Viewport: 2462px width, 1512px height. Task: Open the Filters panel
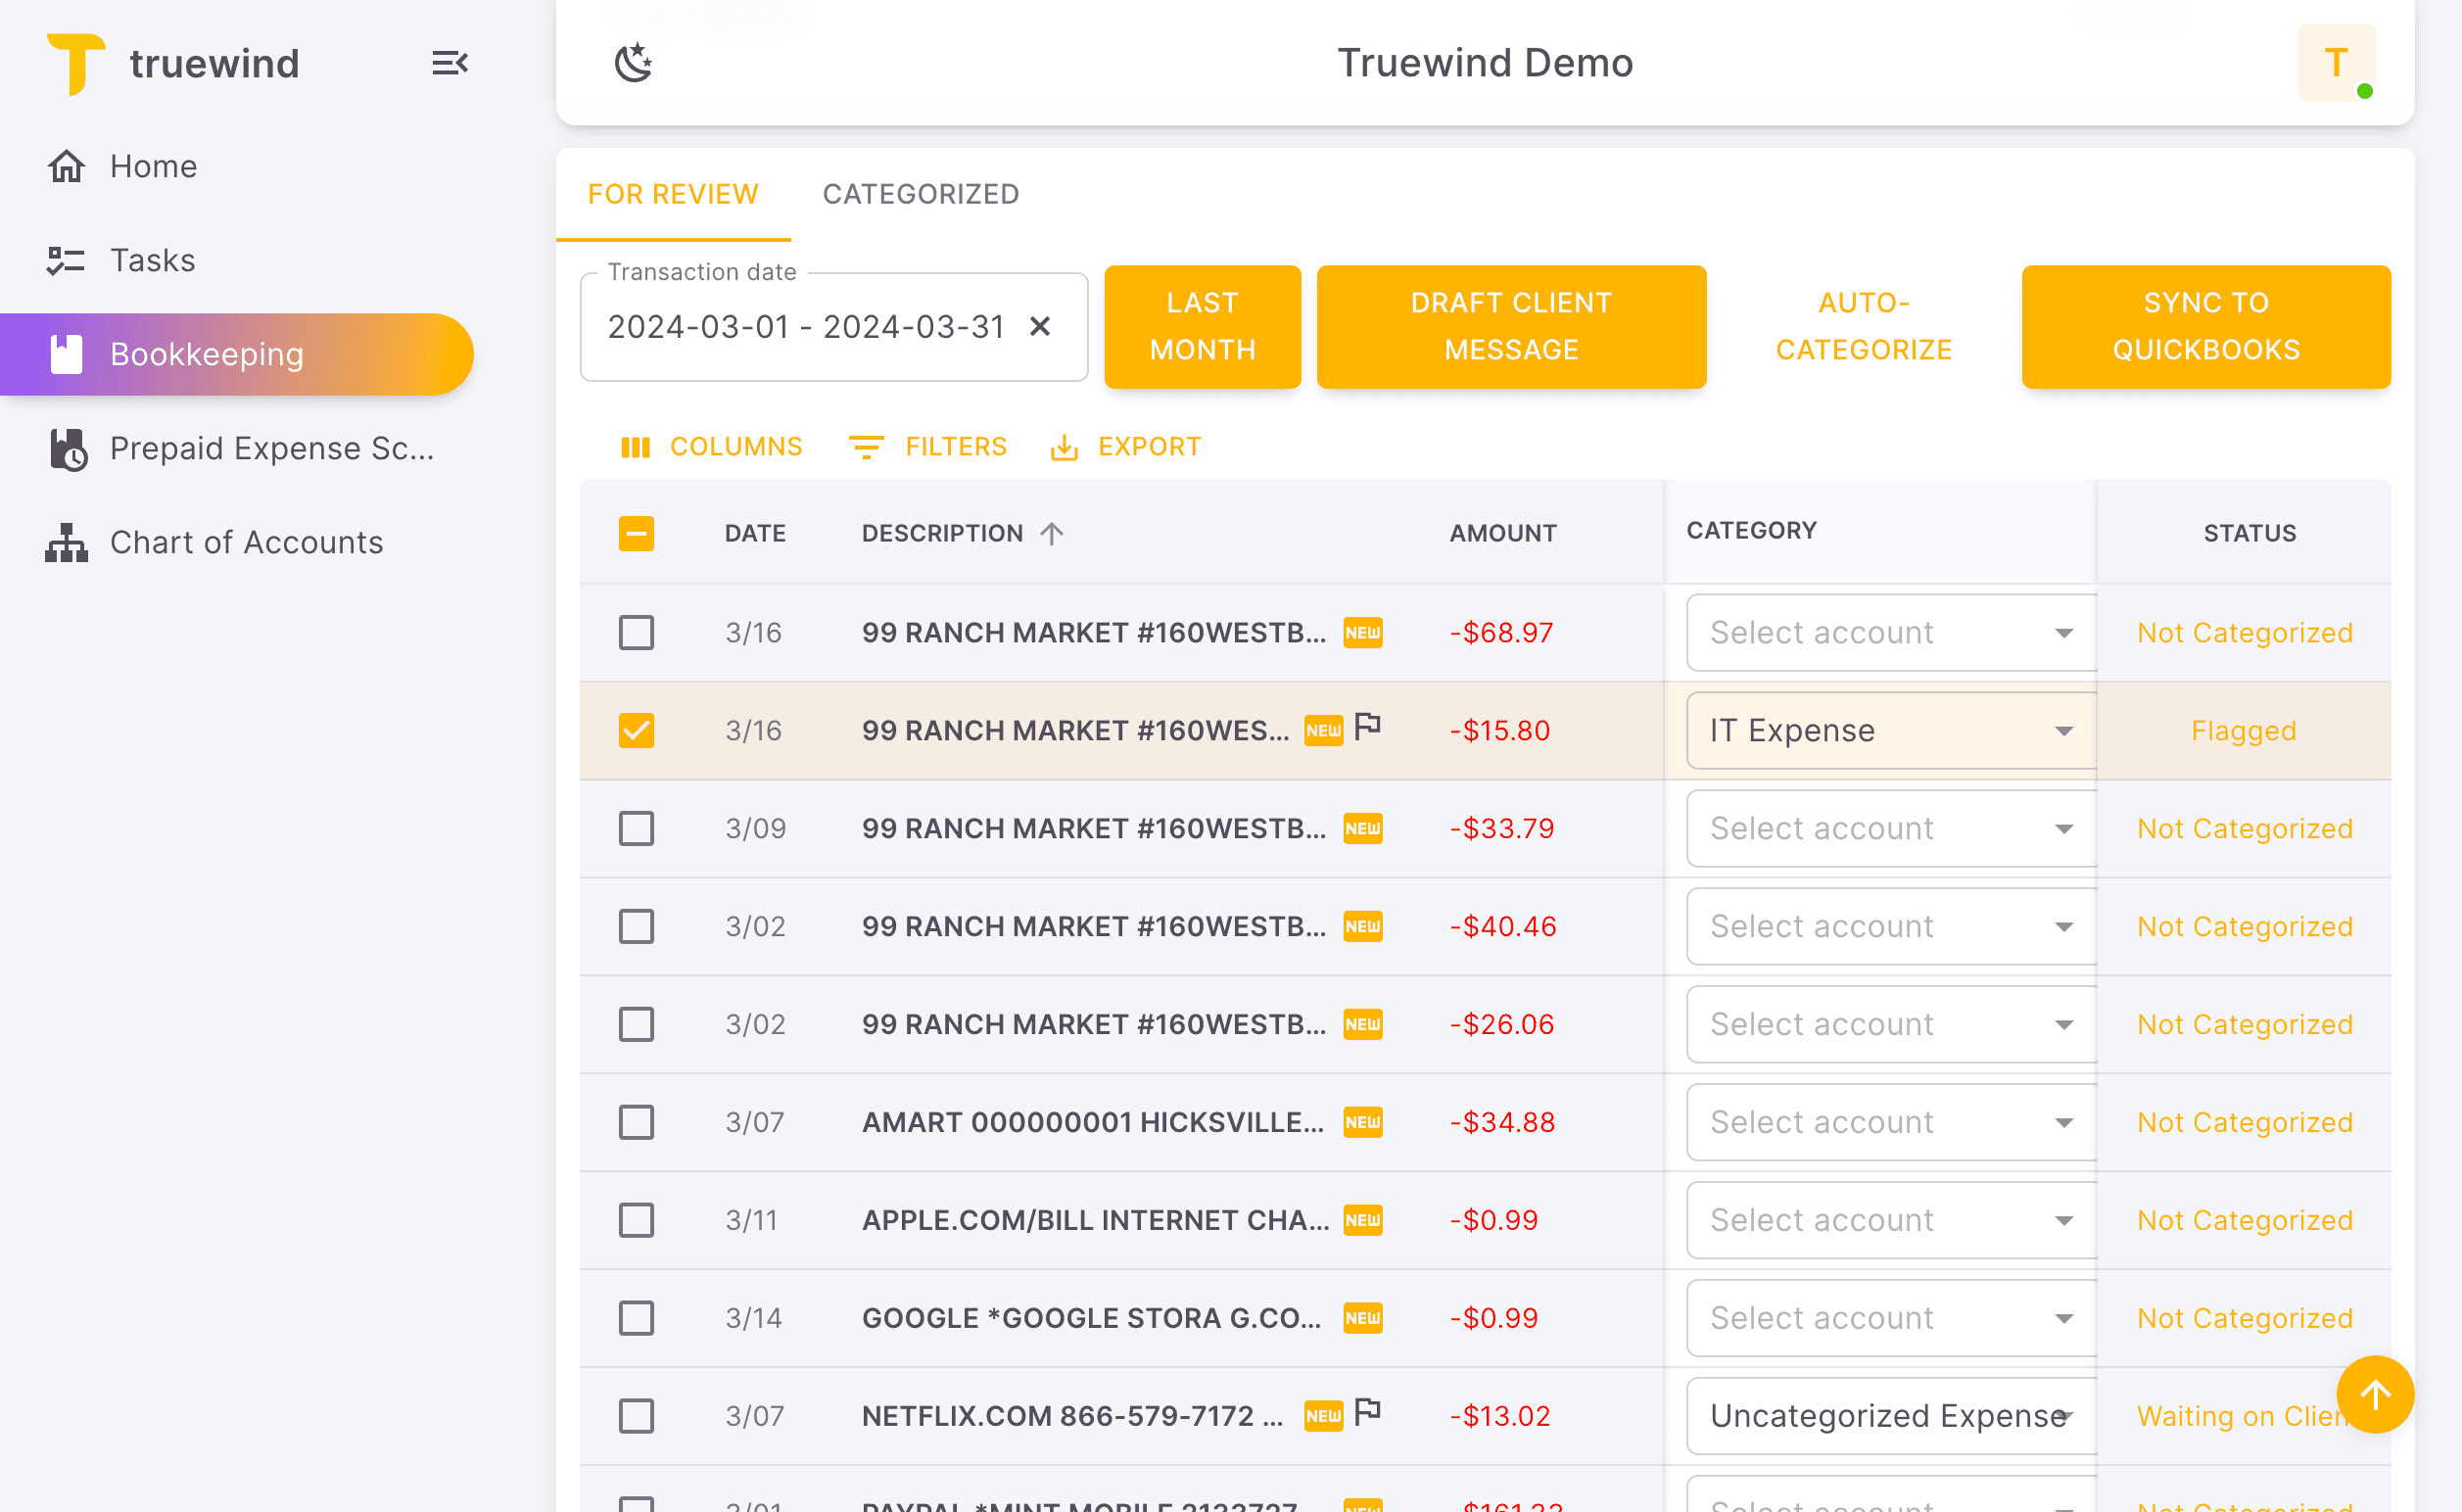928,446
